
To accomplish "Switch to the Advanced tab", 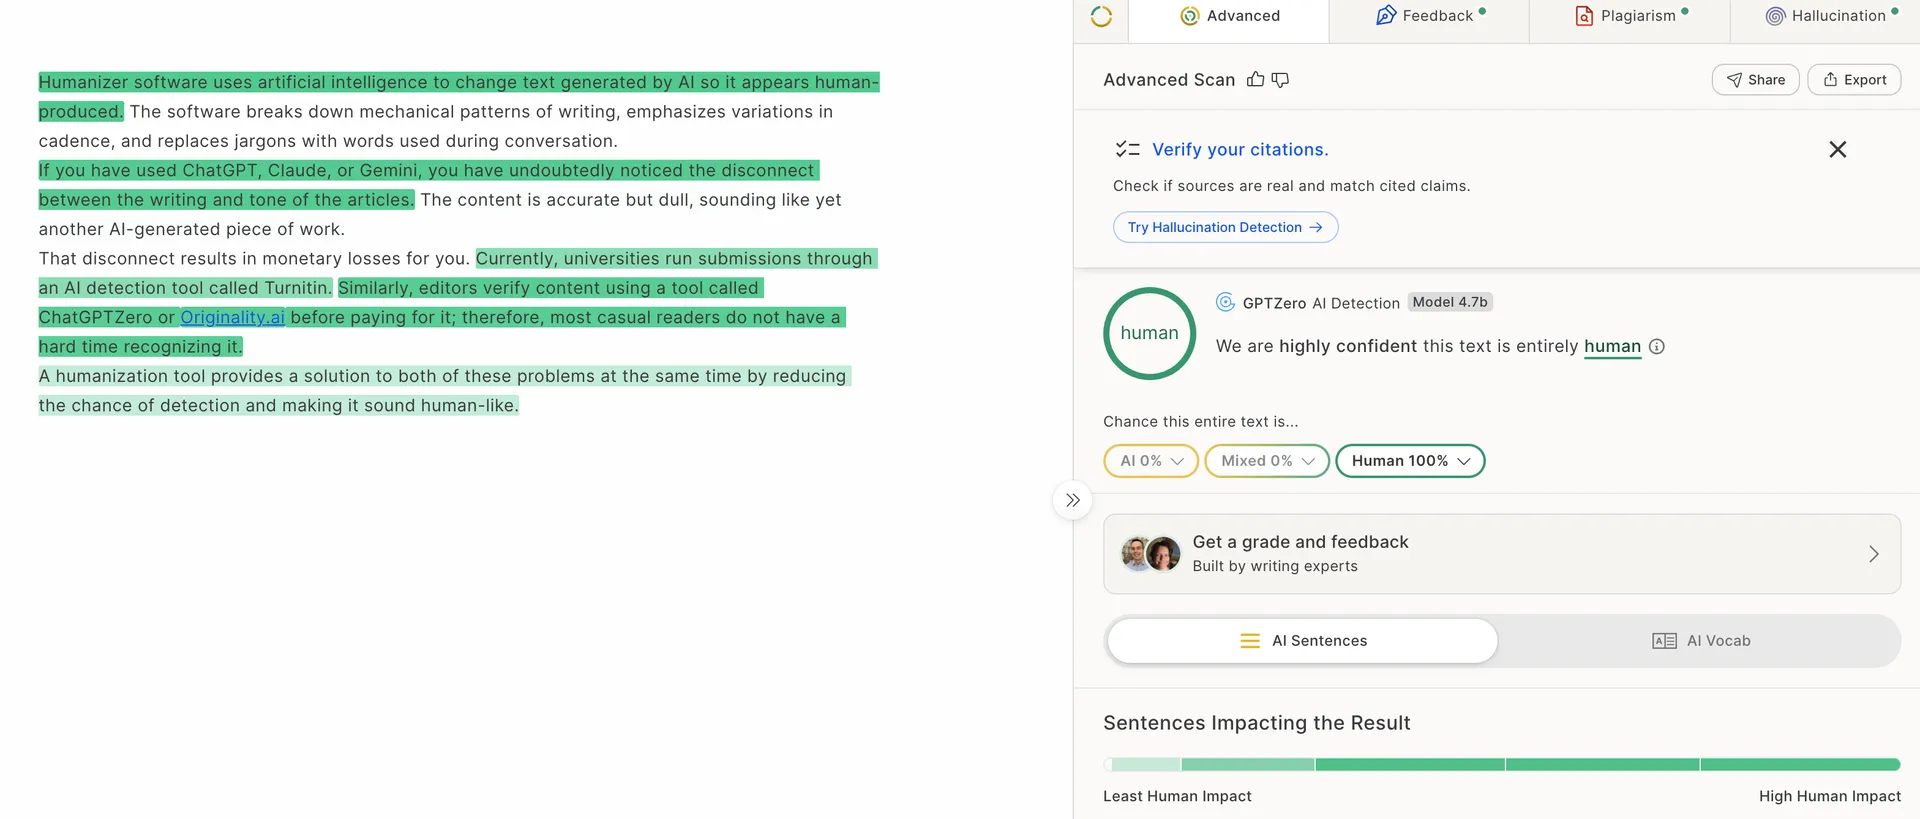I will [1229, 16].
